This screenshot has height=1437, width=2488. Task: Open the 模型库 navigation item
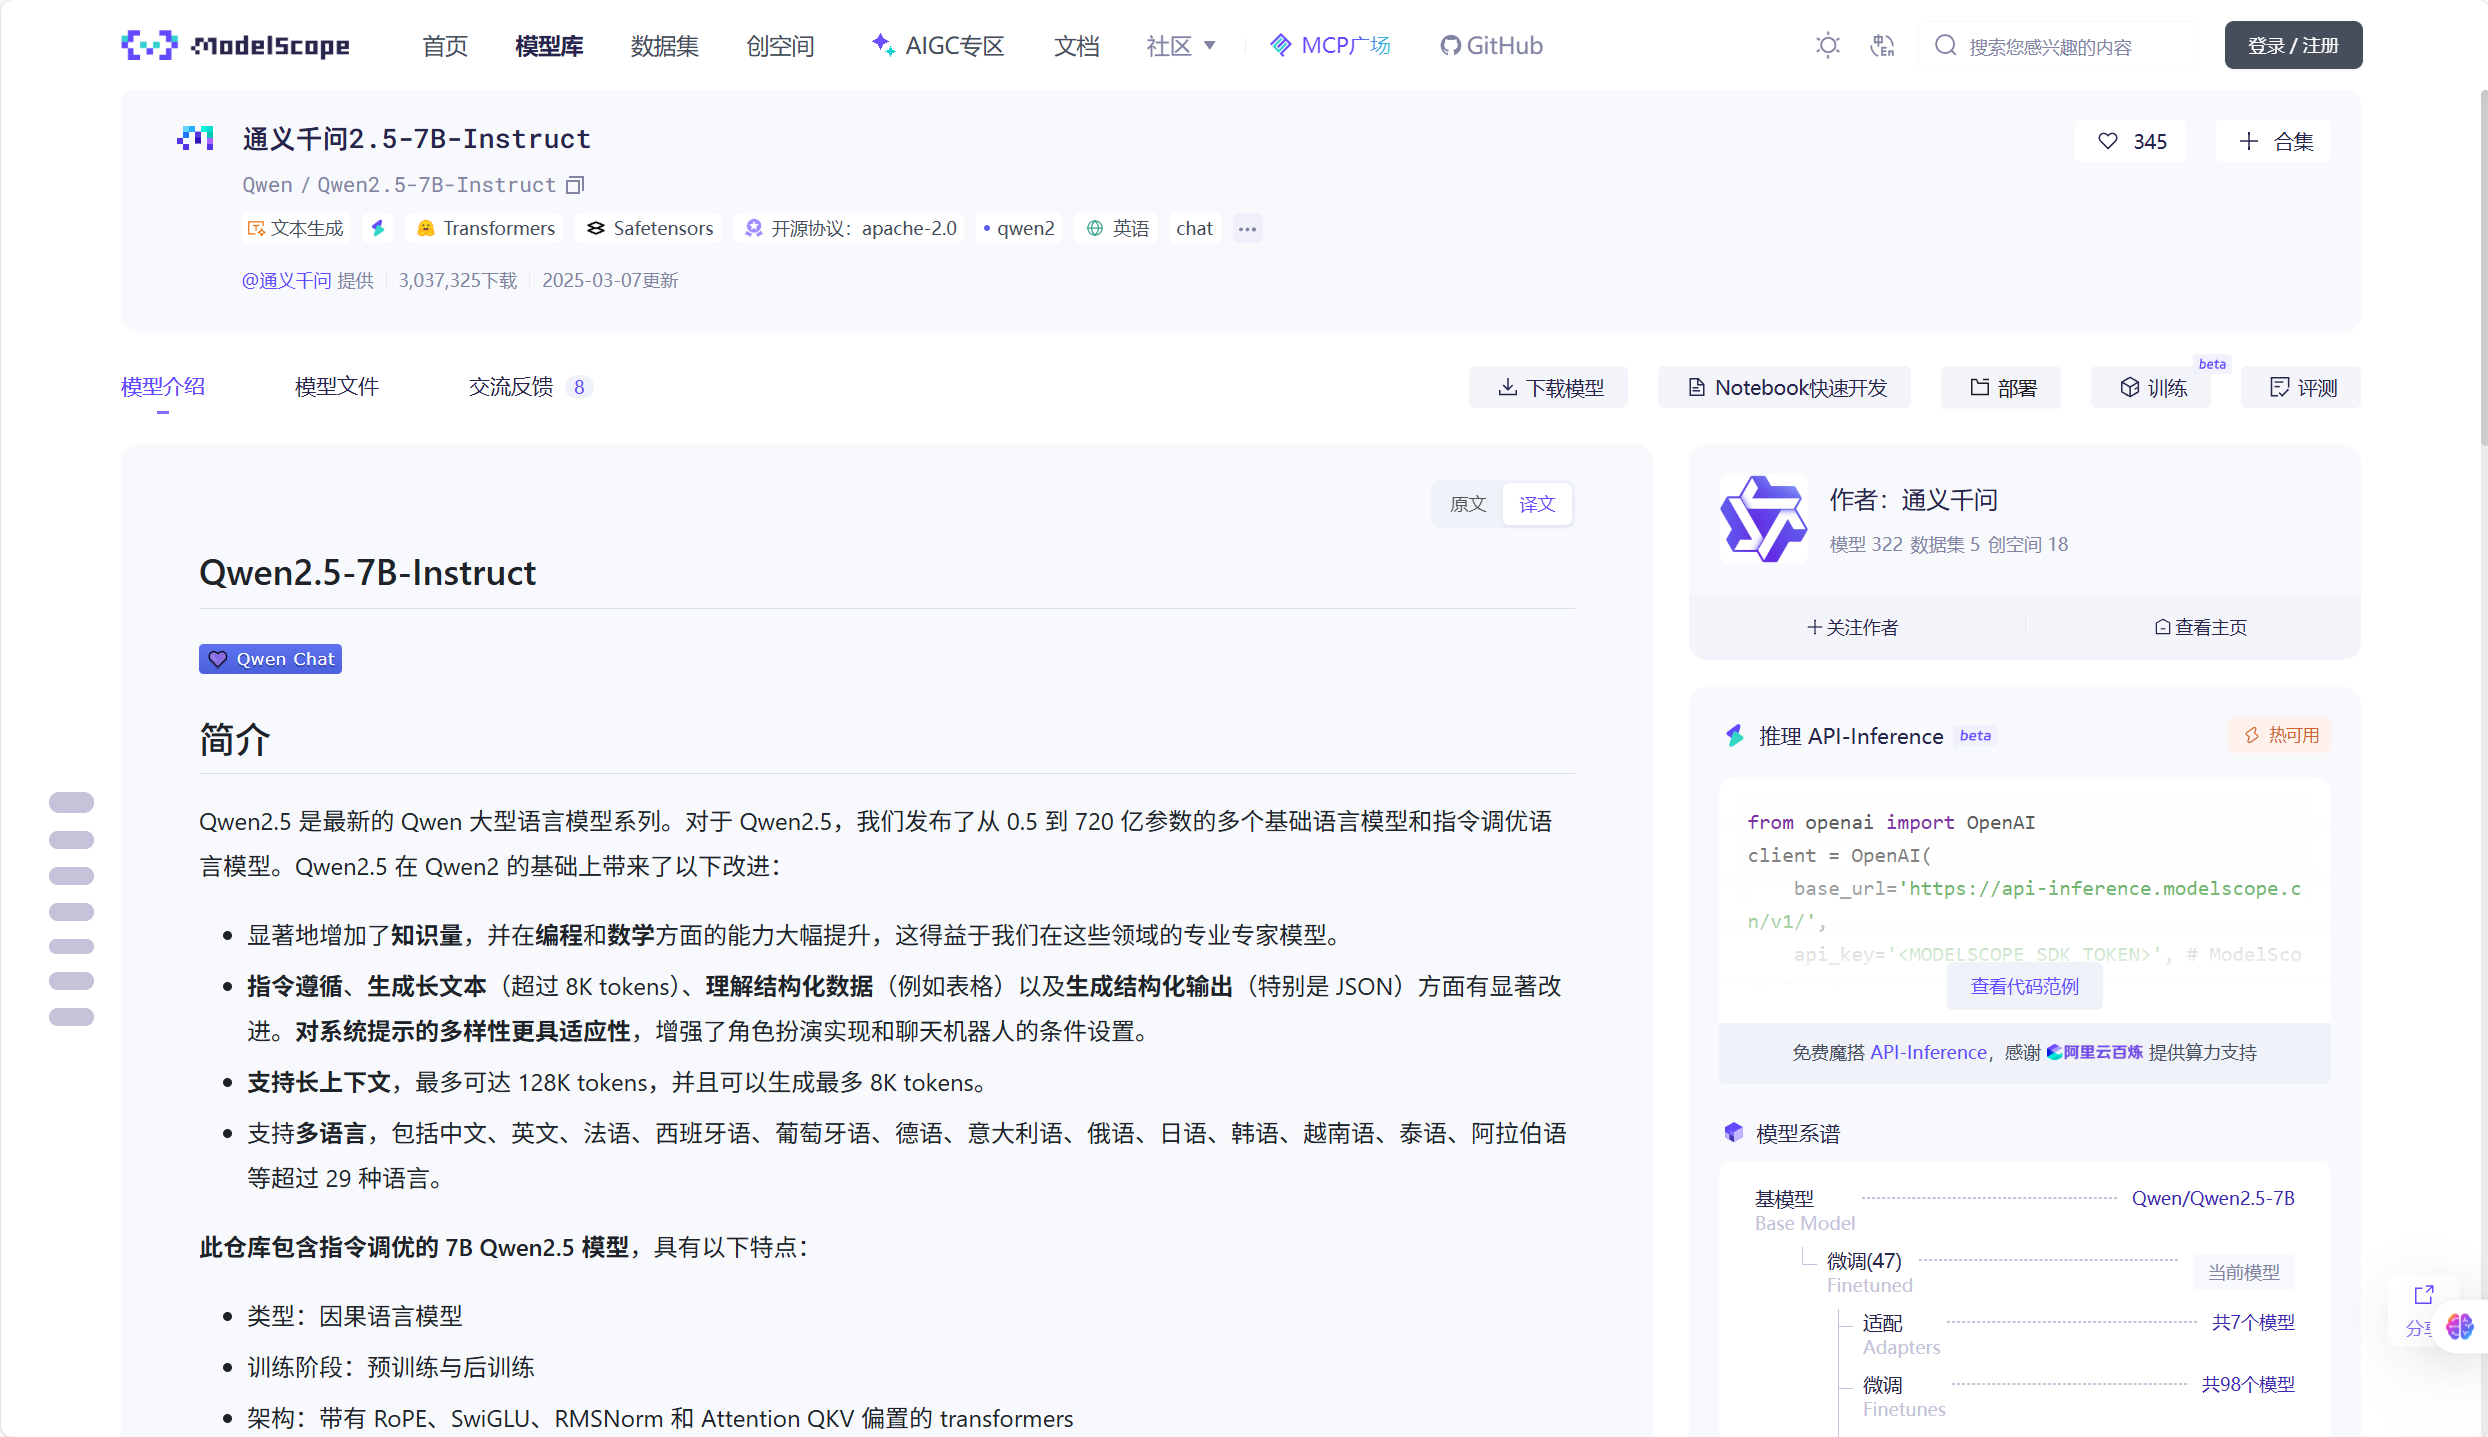click(549, 46)
